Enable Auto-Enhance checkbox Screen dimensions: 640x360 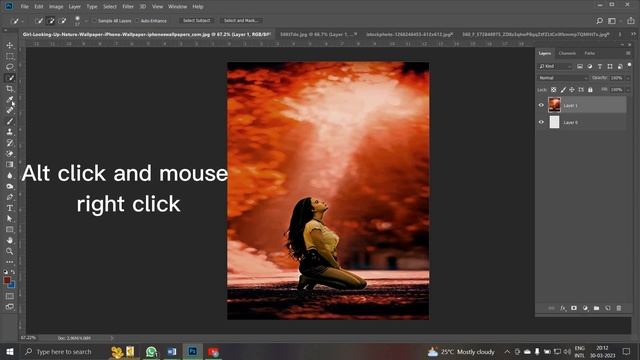[x=137, y=20]
